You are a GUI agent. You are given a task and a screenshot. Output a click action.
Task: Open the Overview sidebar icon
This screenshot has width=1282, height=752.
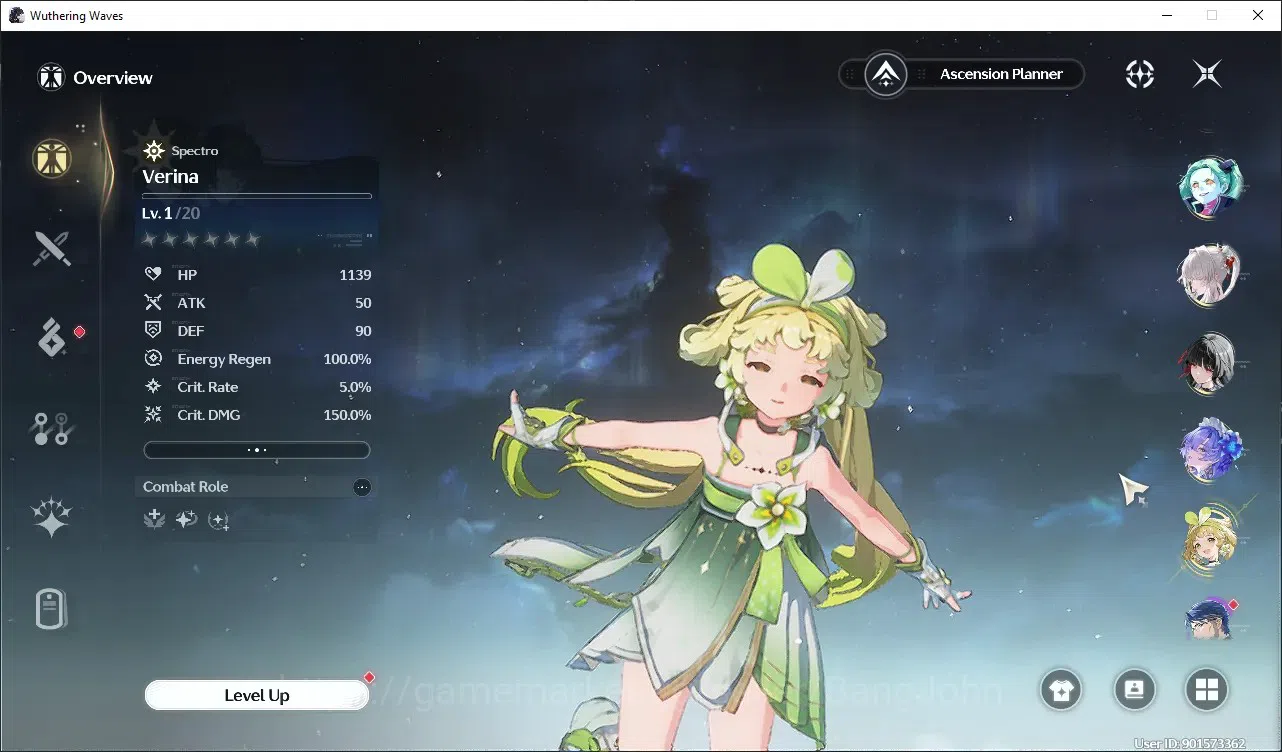pyautogui.click(x=52, y=157)
